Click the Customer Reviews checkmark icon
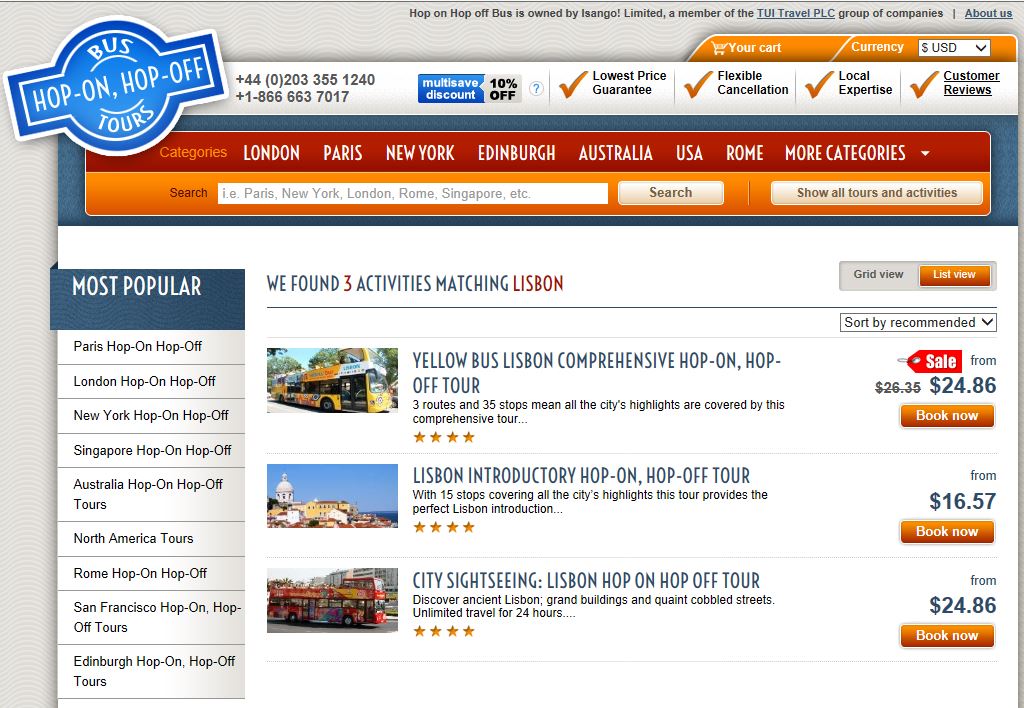 click(x=924, y=84)
